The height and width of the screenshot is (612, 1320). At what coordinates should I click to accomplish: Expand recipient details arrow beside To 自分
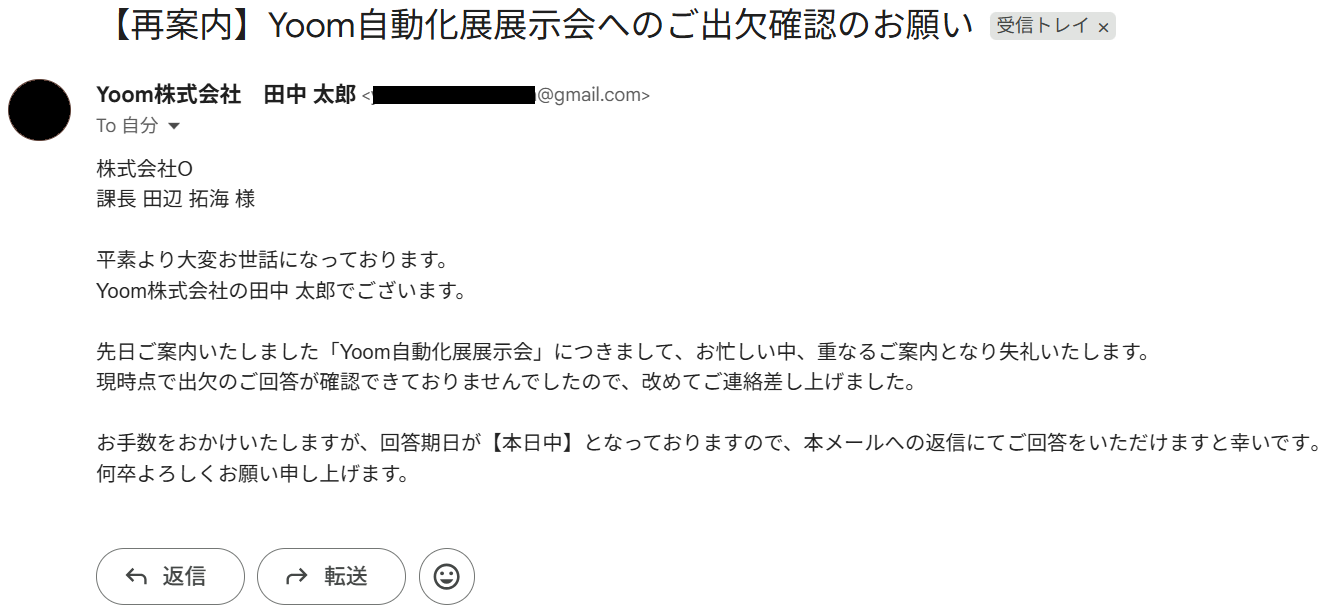173,126
